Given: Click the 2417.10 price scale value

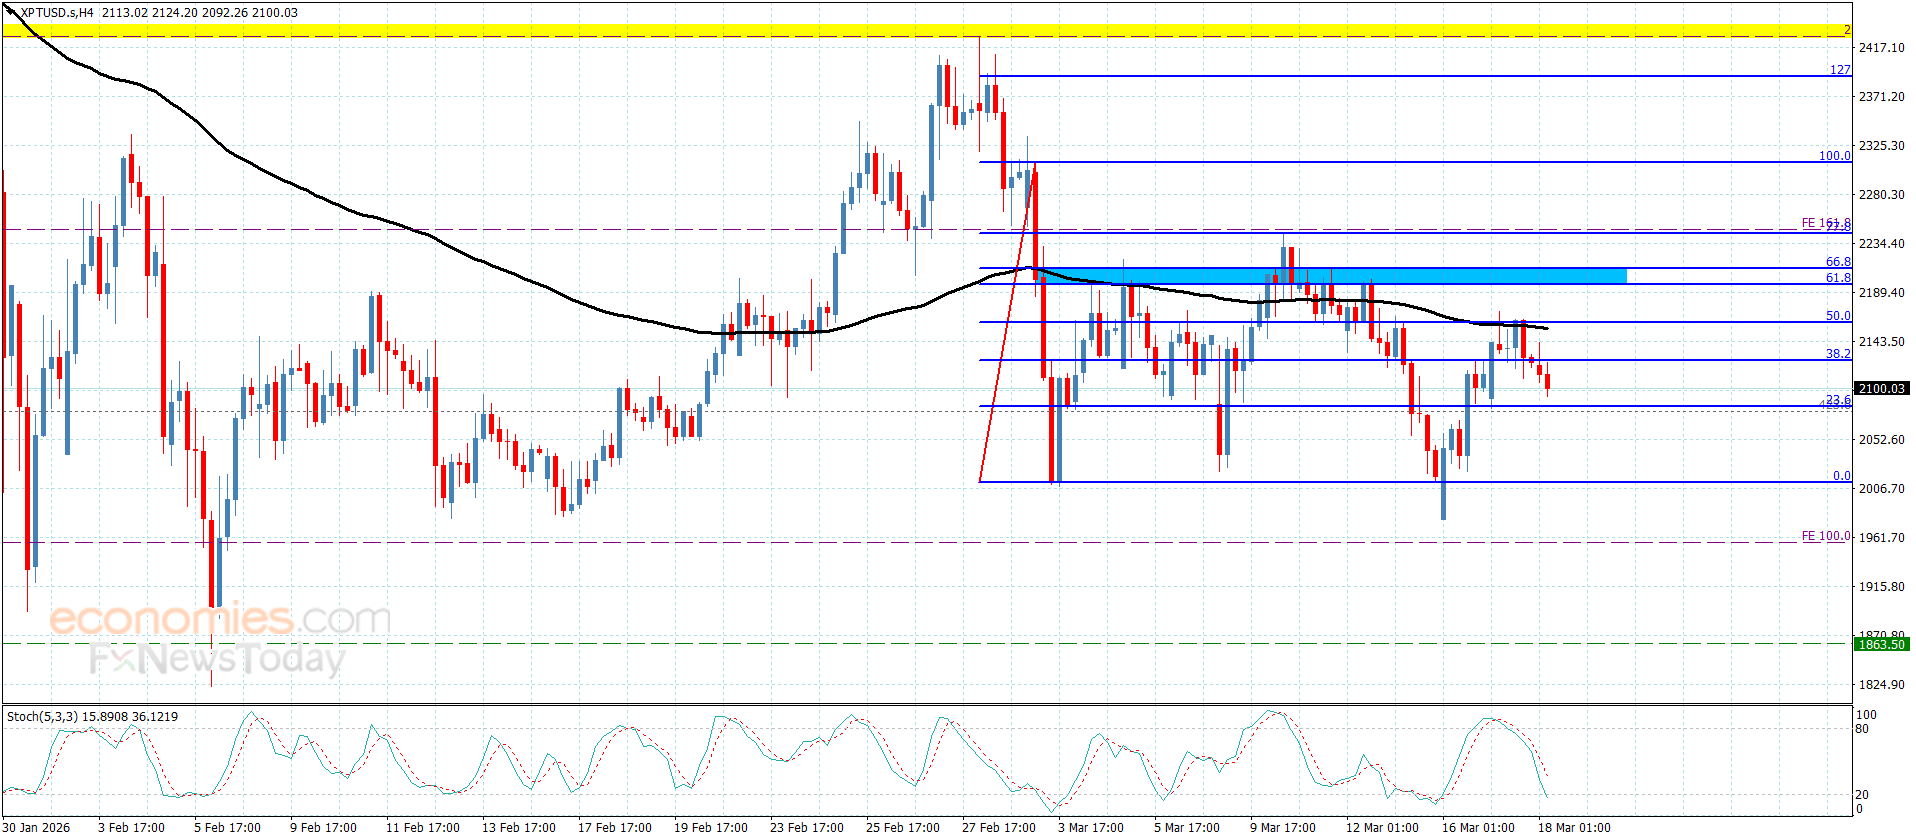Looking at the screenshot, I should [x=1881, y=47].
